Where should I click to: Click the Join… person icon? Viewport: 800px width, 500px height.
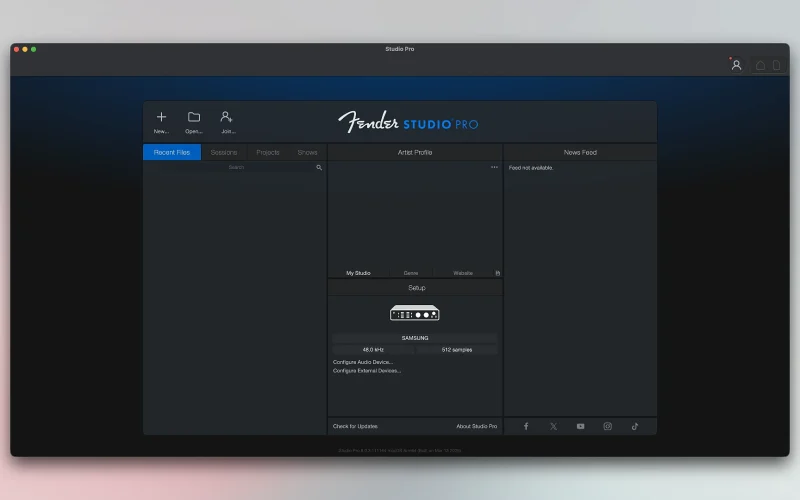point(226,117)
